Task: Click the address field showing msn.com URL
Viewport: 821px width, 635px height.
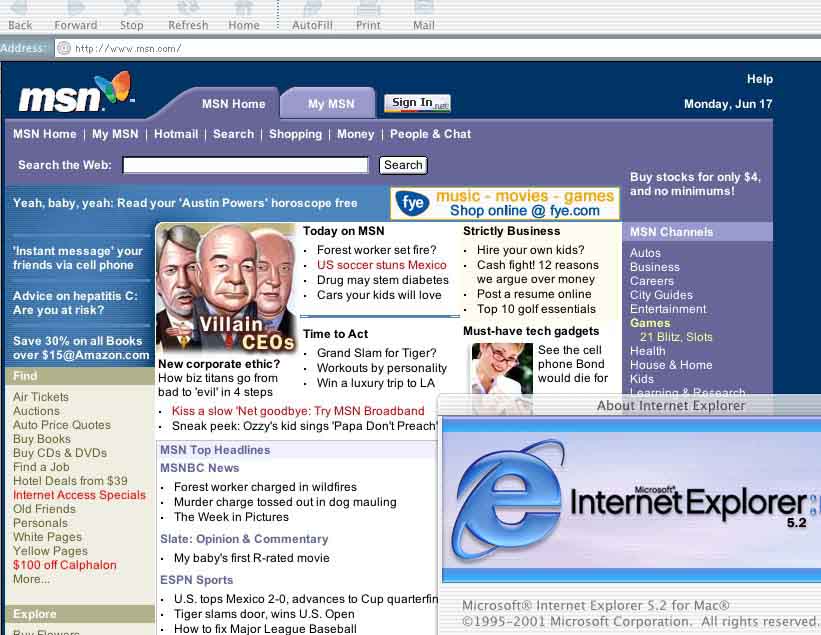Action: point(438,48)
